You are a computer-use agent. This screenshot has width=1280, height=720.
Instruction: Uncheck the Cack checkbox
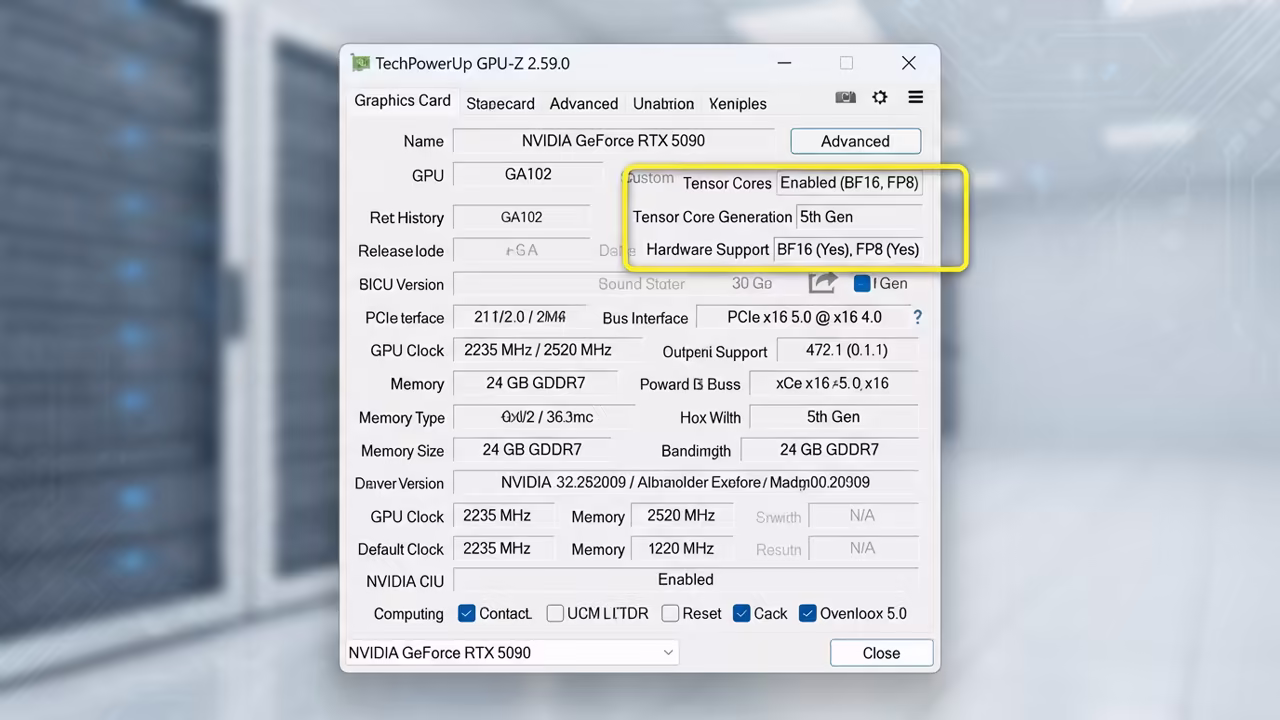[x=741, y=613]
